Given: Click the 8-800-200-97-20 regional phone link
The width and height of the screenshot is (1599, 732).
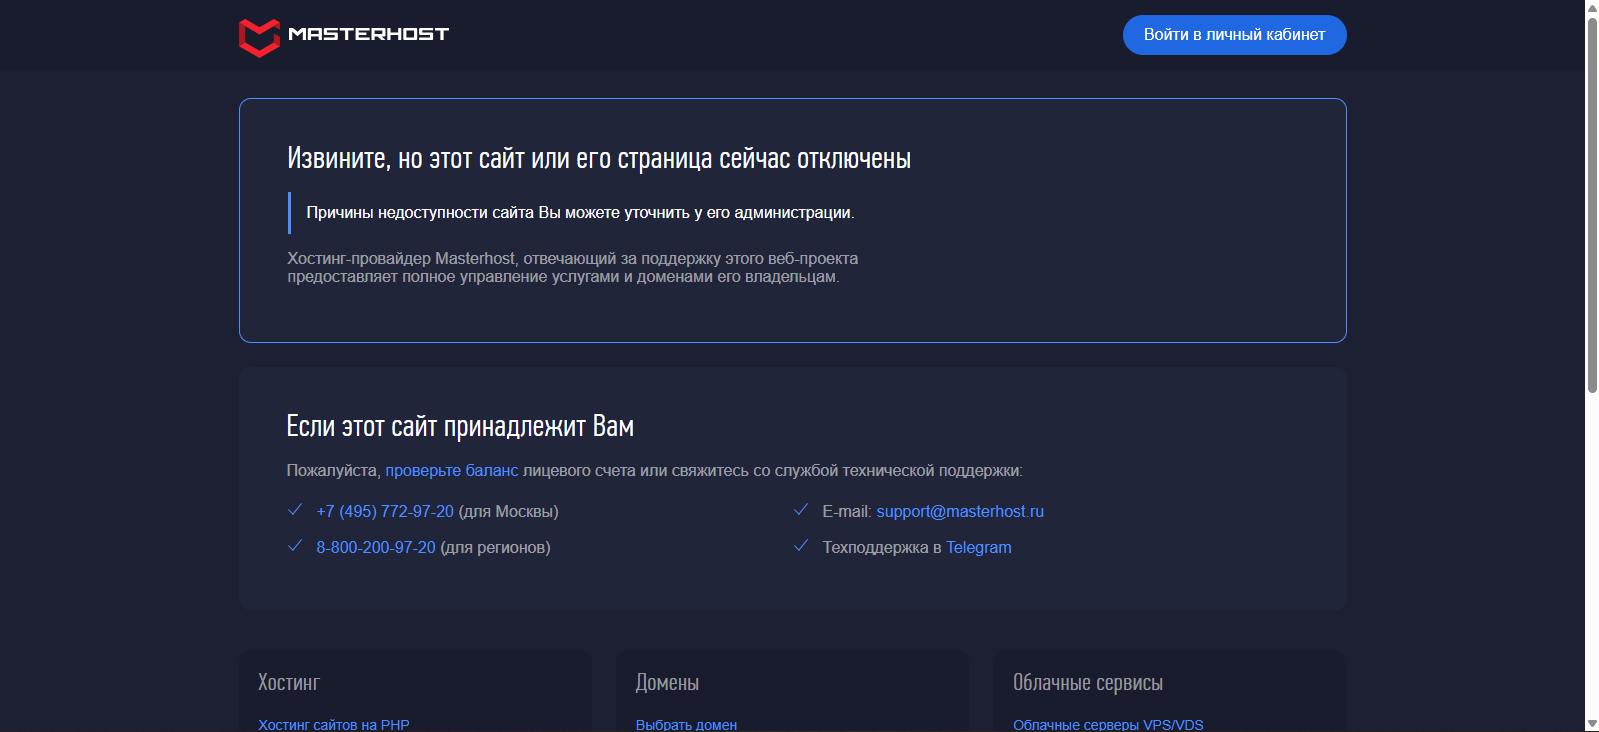Looking at the screenshot, I should 376,548.
